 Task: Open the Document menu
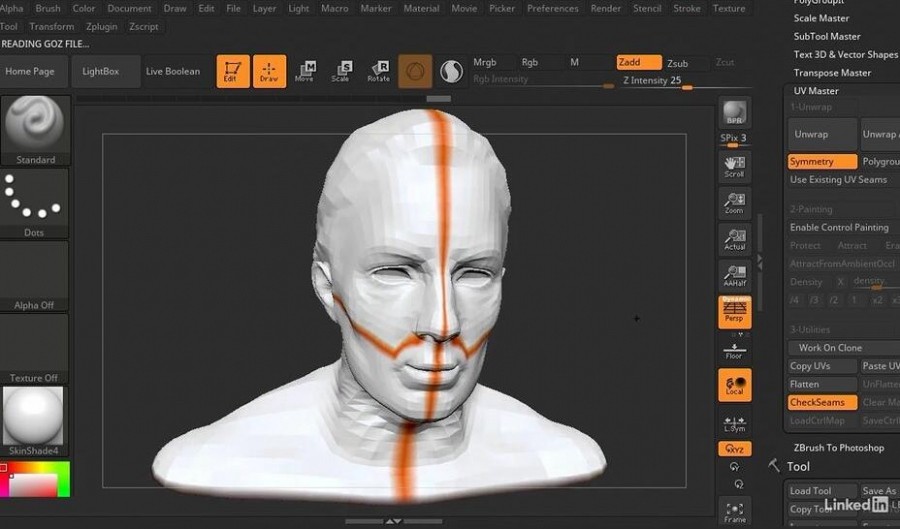click(129, 8)
